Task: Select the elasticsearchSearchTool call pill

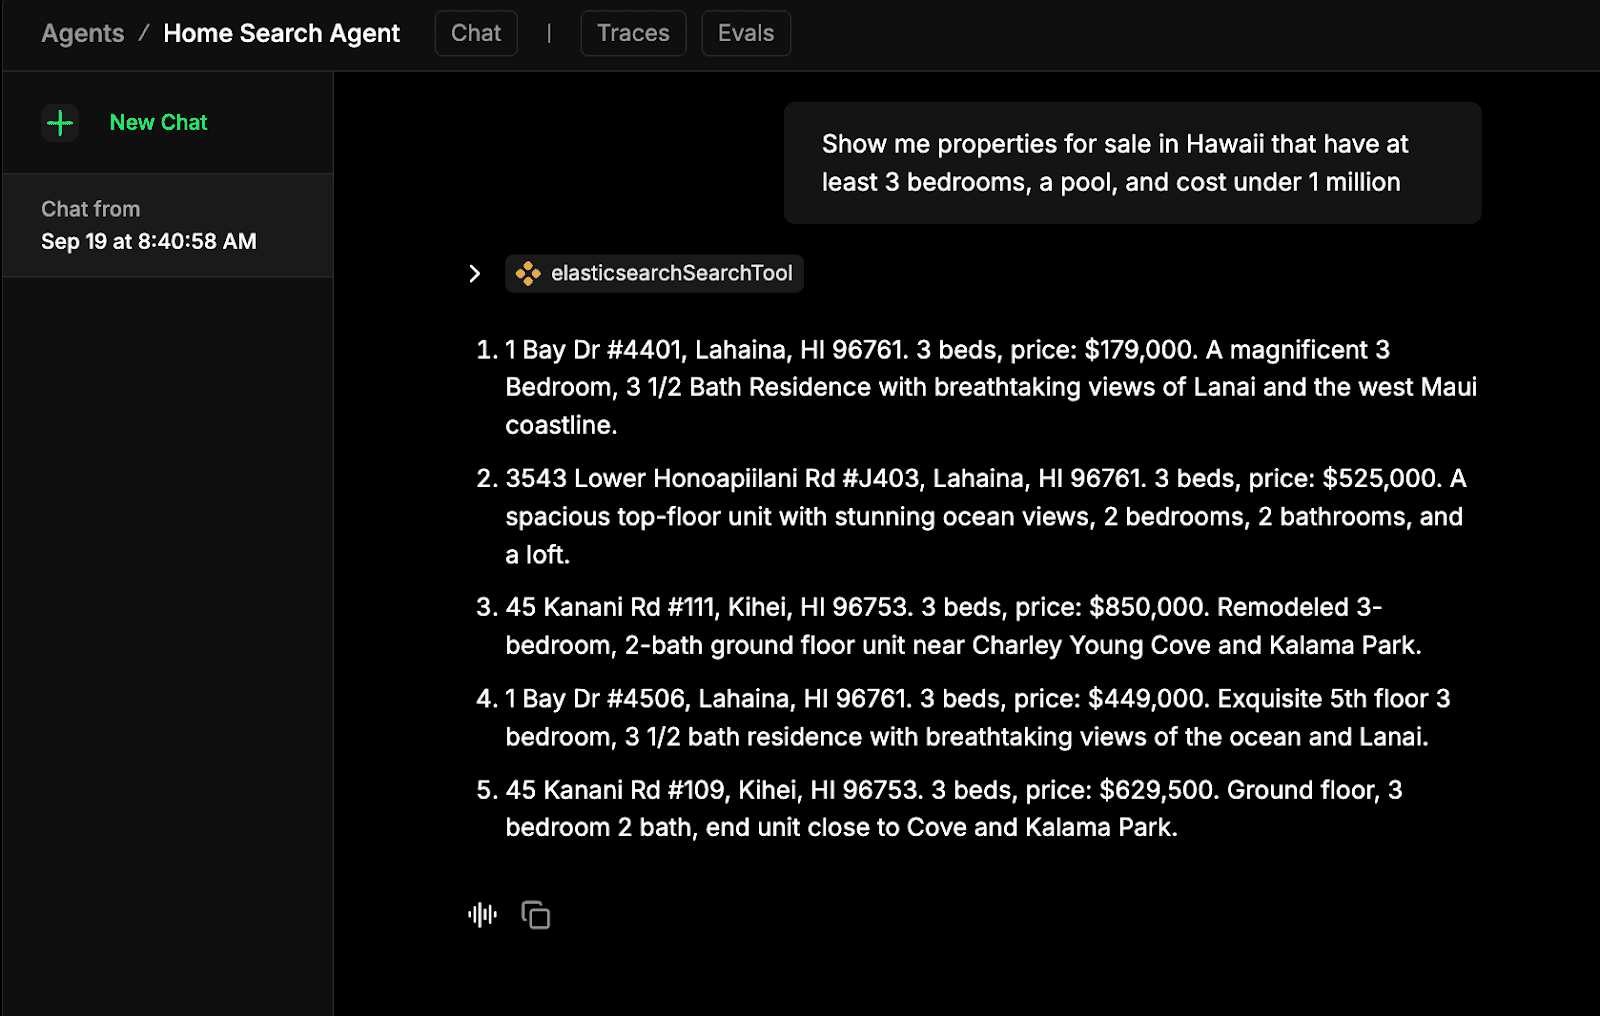Action: pos(654,273)
